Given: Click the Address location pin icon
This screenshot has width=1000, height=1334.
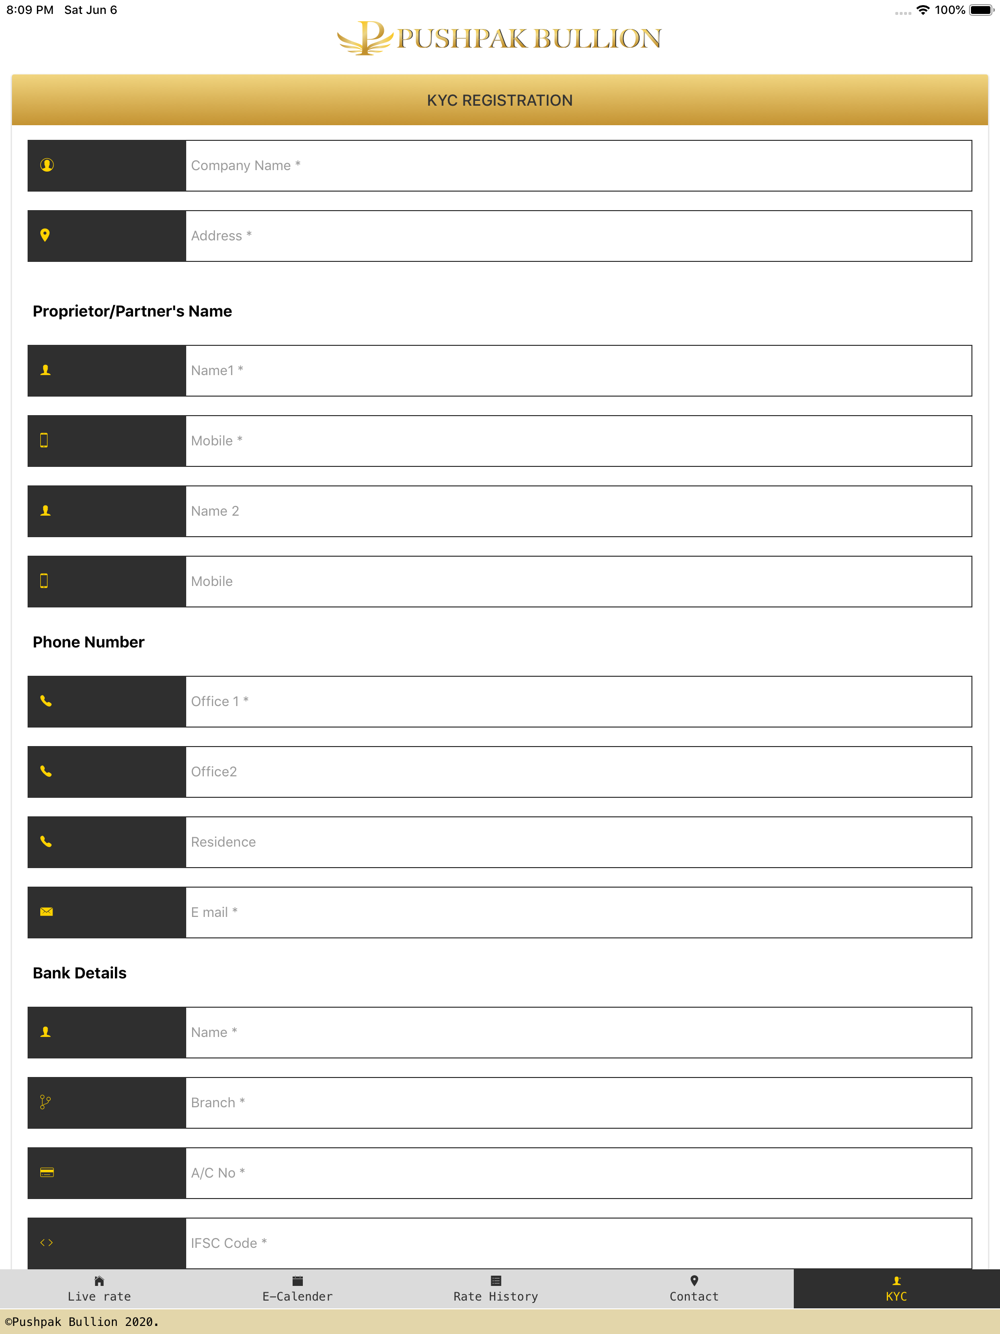Looking at the screenshot, I should coord(45,235).
